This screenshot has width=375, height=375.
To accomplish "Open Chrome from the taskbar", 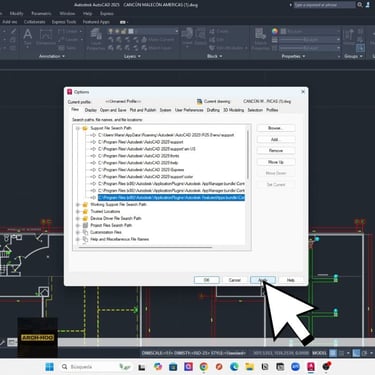I will tap(204, 367).
